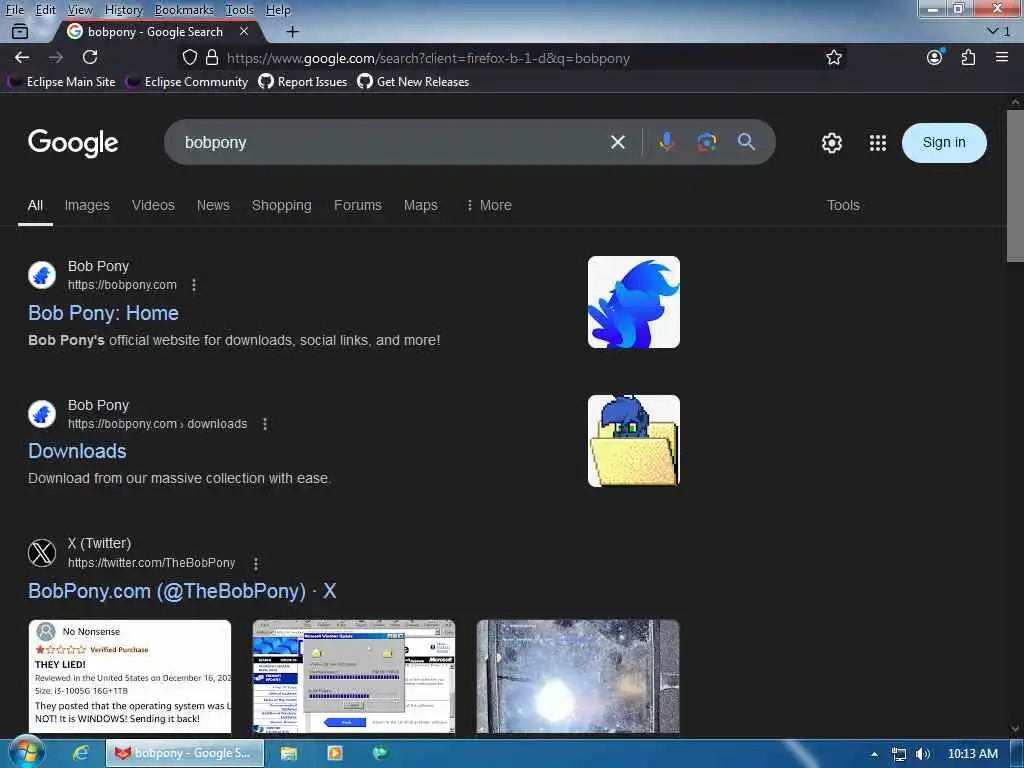Click the Google logo
This screenshot has width=1024, height=768.
click(73, 143)
